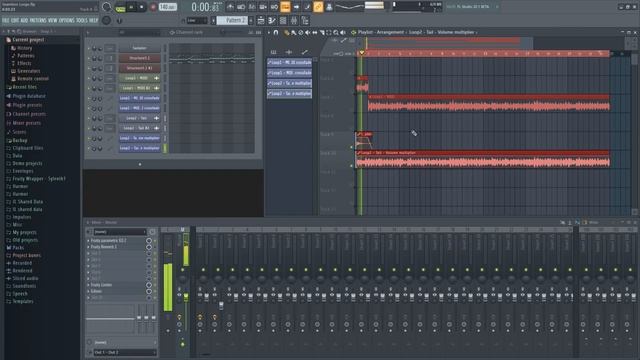Viewport: 640px width, 360px height.
Task: Open Sliced audio folder in browser
Action: [25, 278]
